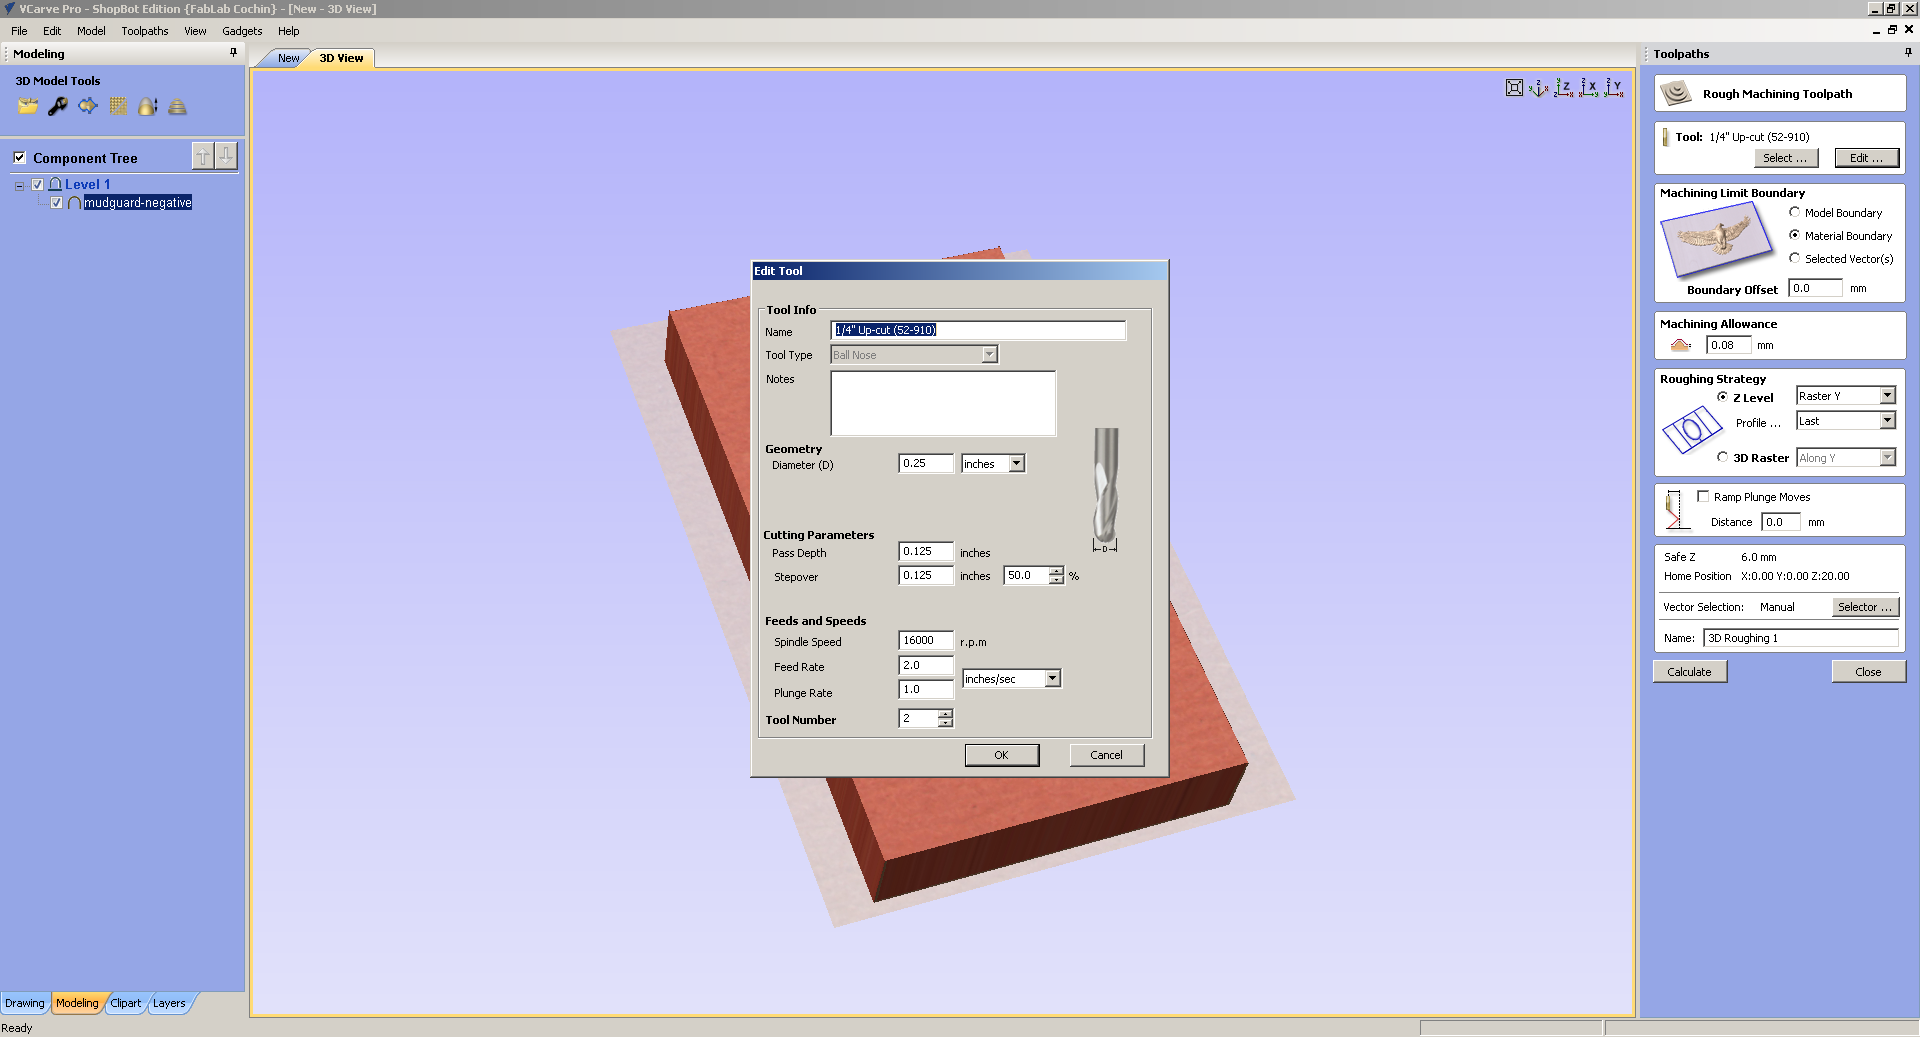The image size is (1920, 1038).
Task: Click the Boundary Offset field
Action: point(1815,288)
